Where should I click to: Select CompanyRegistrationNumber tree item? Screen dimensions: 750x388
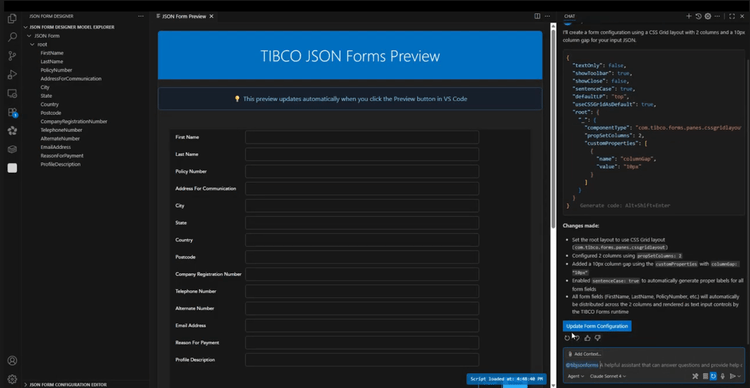point(74,122)
